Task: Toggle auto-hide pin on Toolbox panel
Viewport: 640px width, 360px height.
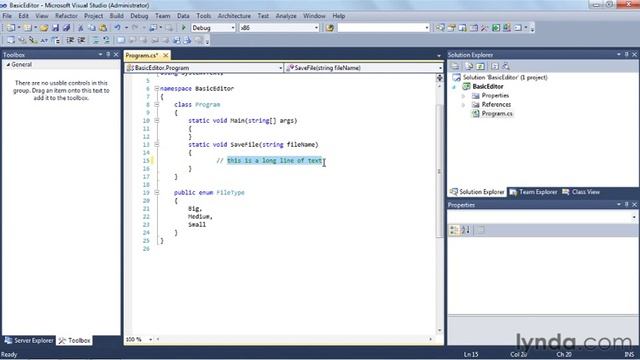Action: pyautogui.click(x=108, y=54)
